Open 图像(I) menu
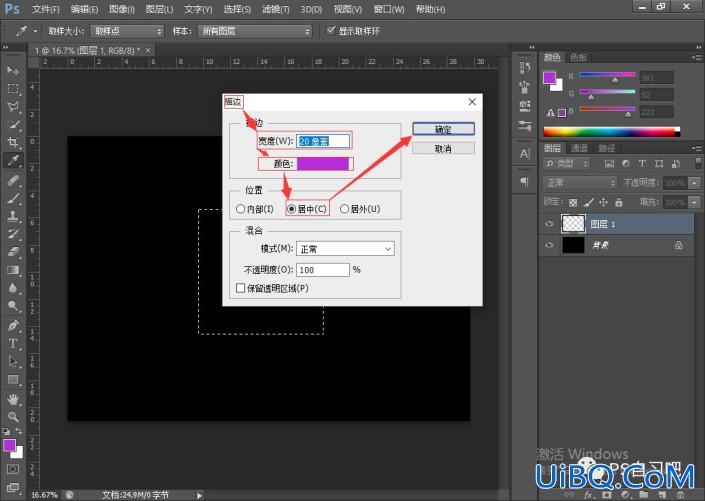This screenshot has width=705, height=501. tap(122, 9)
